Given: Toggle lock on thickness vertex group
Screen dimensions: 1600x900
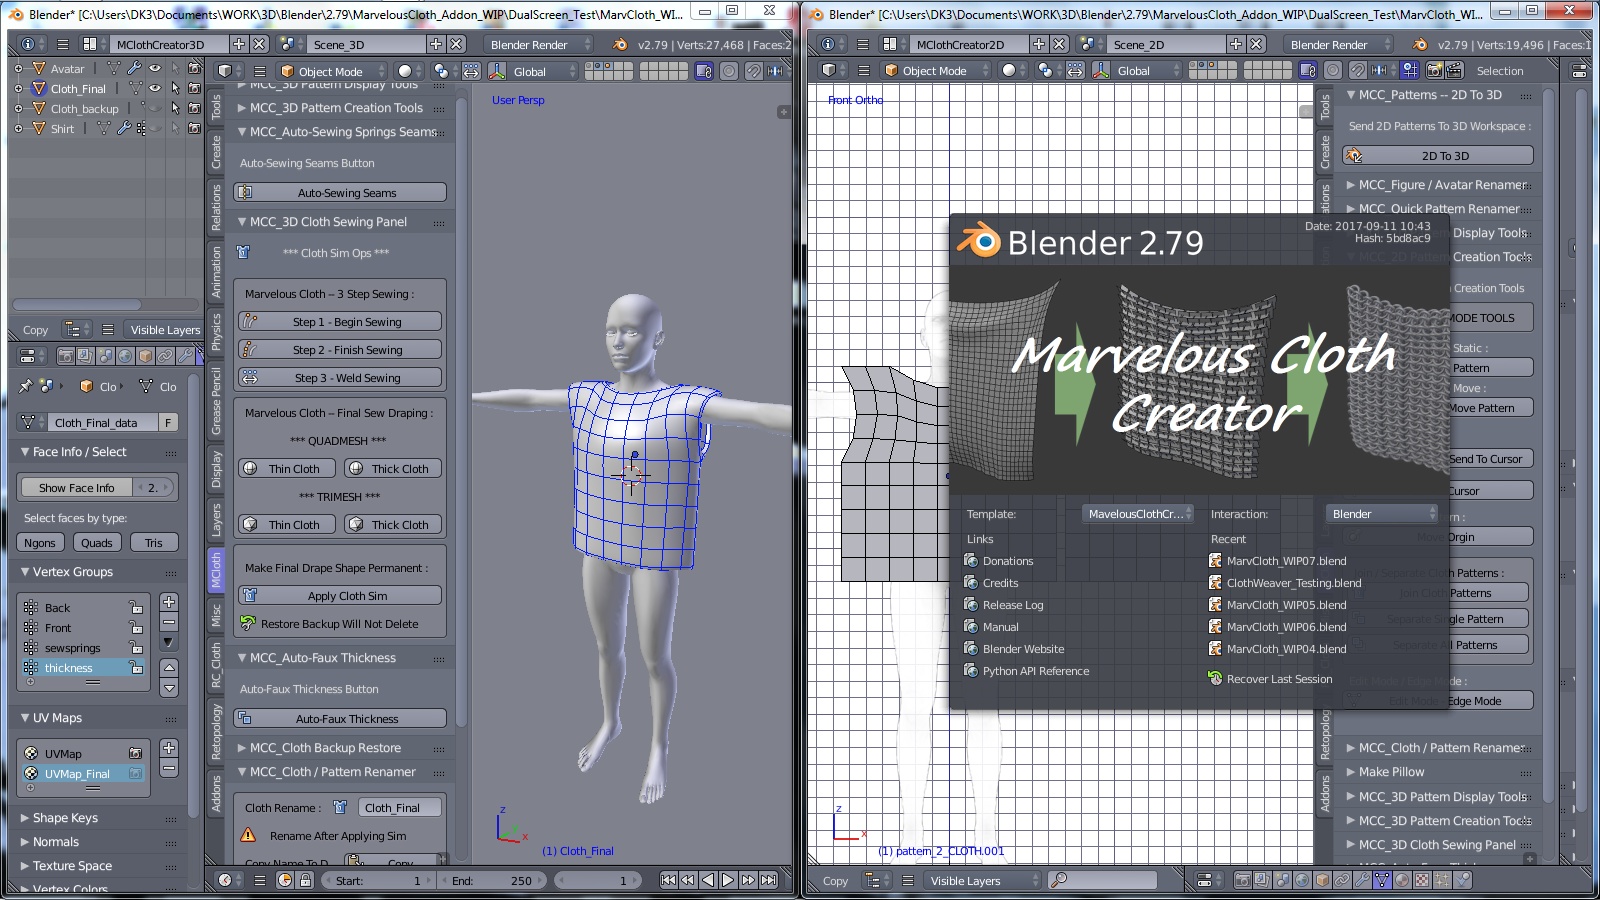Looking at the screenshot, I should pos(136,668).
